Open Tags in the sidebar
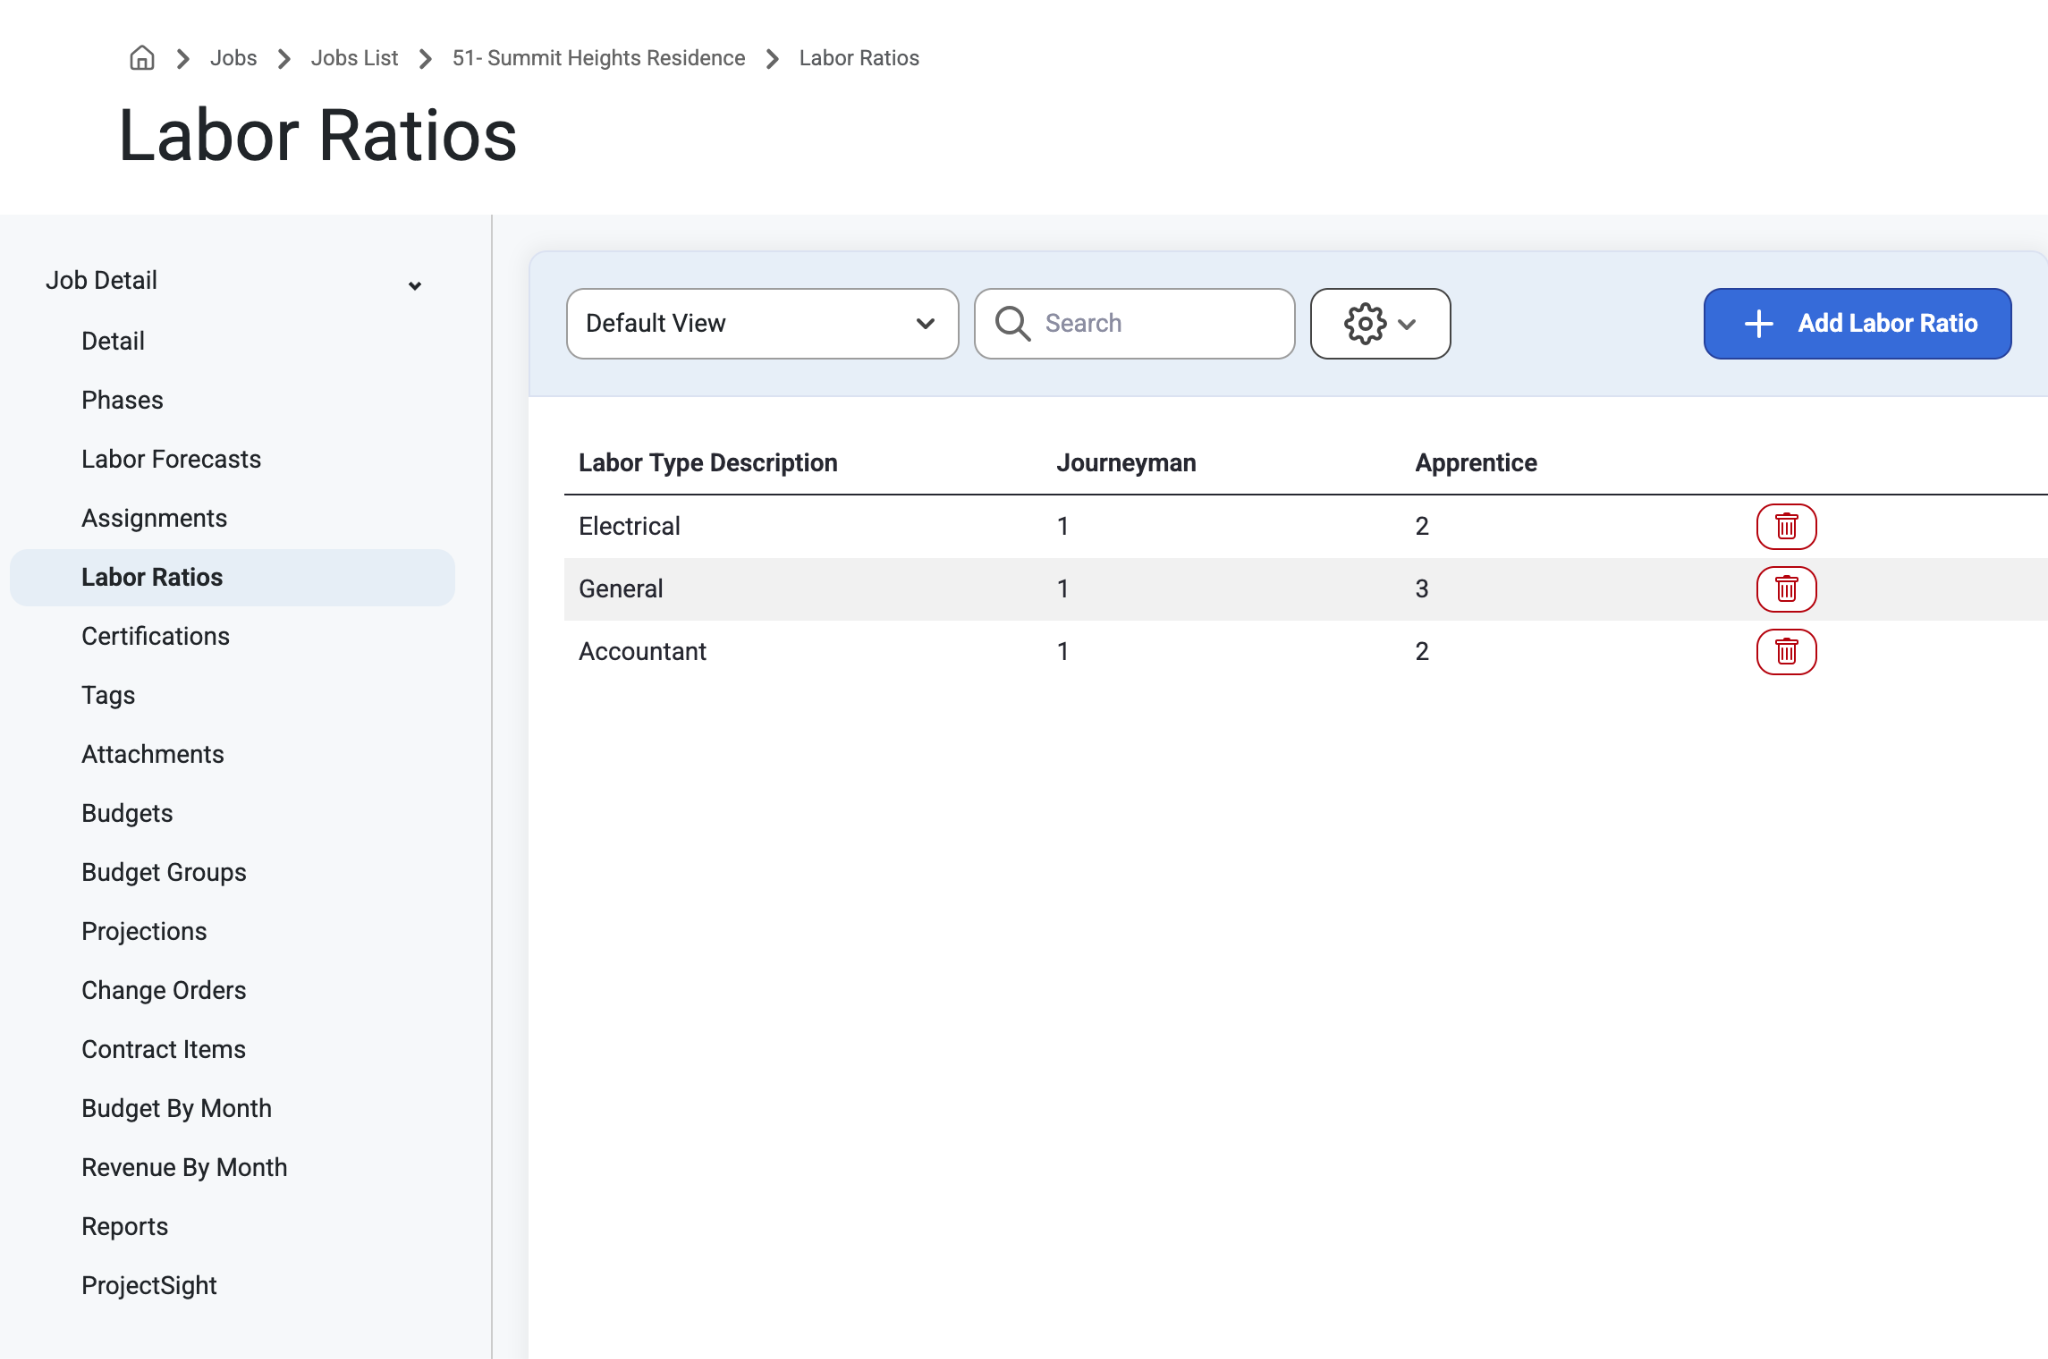 (x=108, y=695)
